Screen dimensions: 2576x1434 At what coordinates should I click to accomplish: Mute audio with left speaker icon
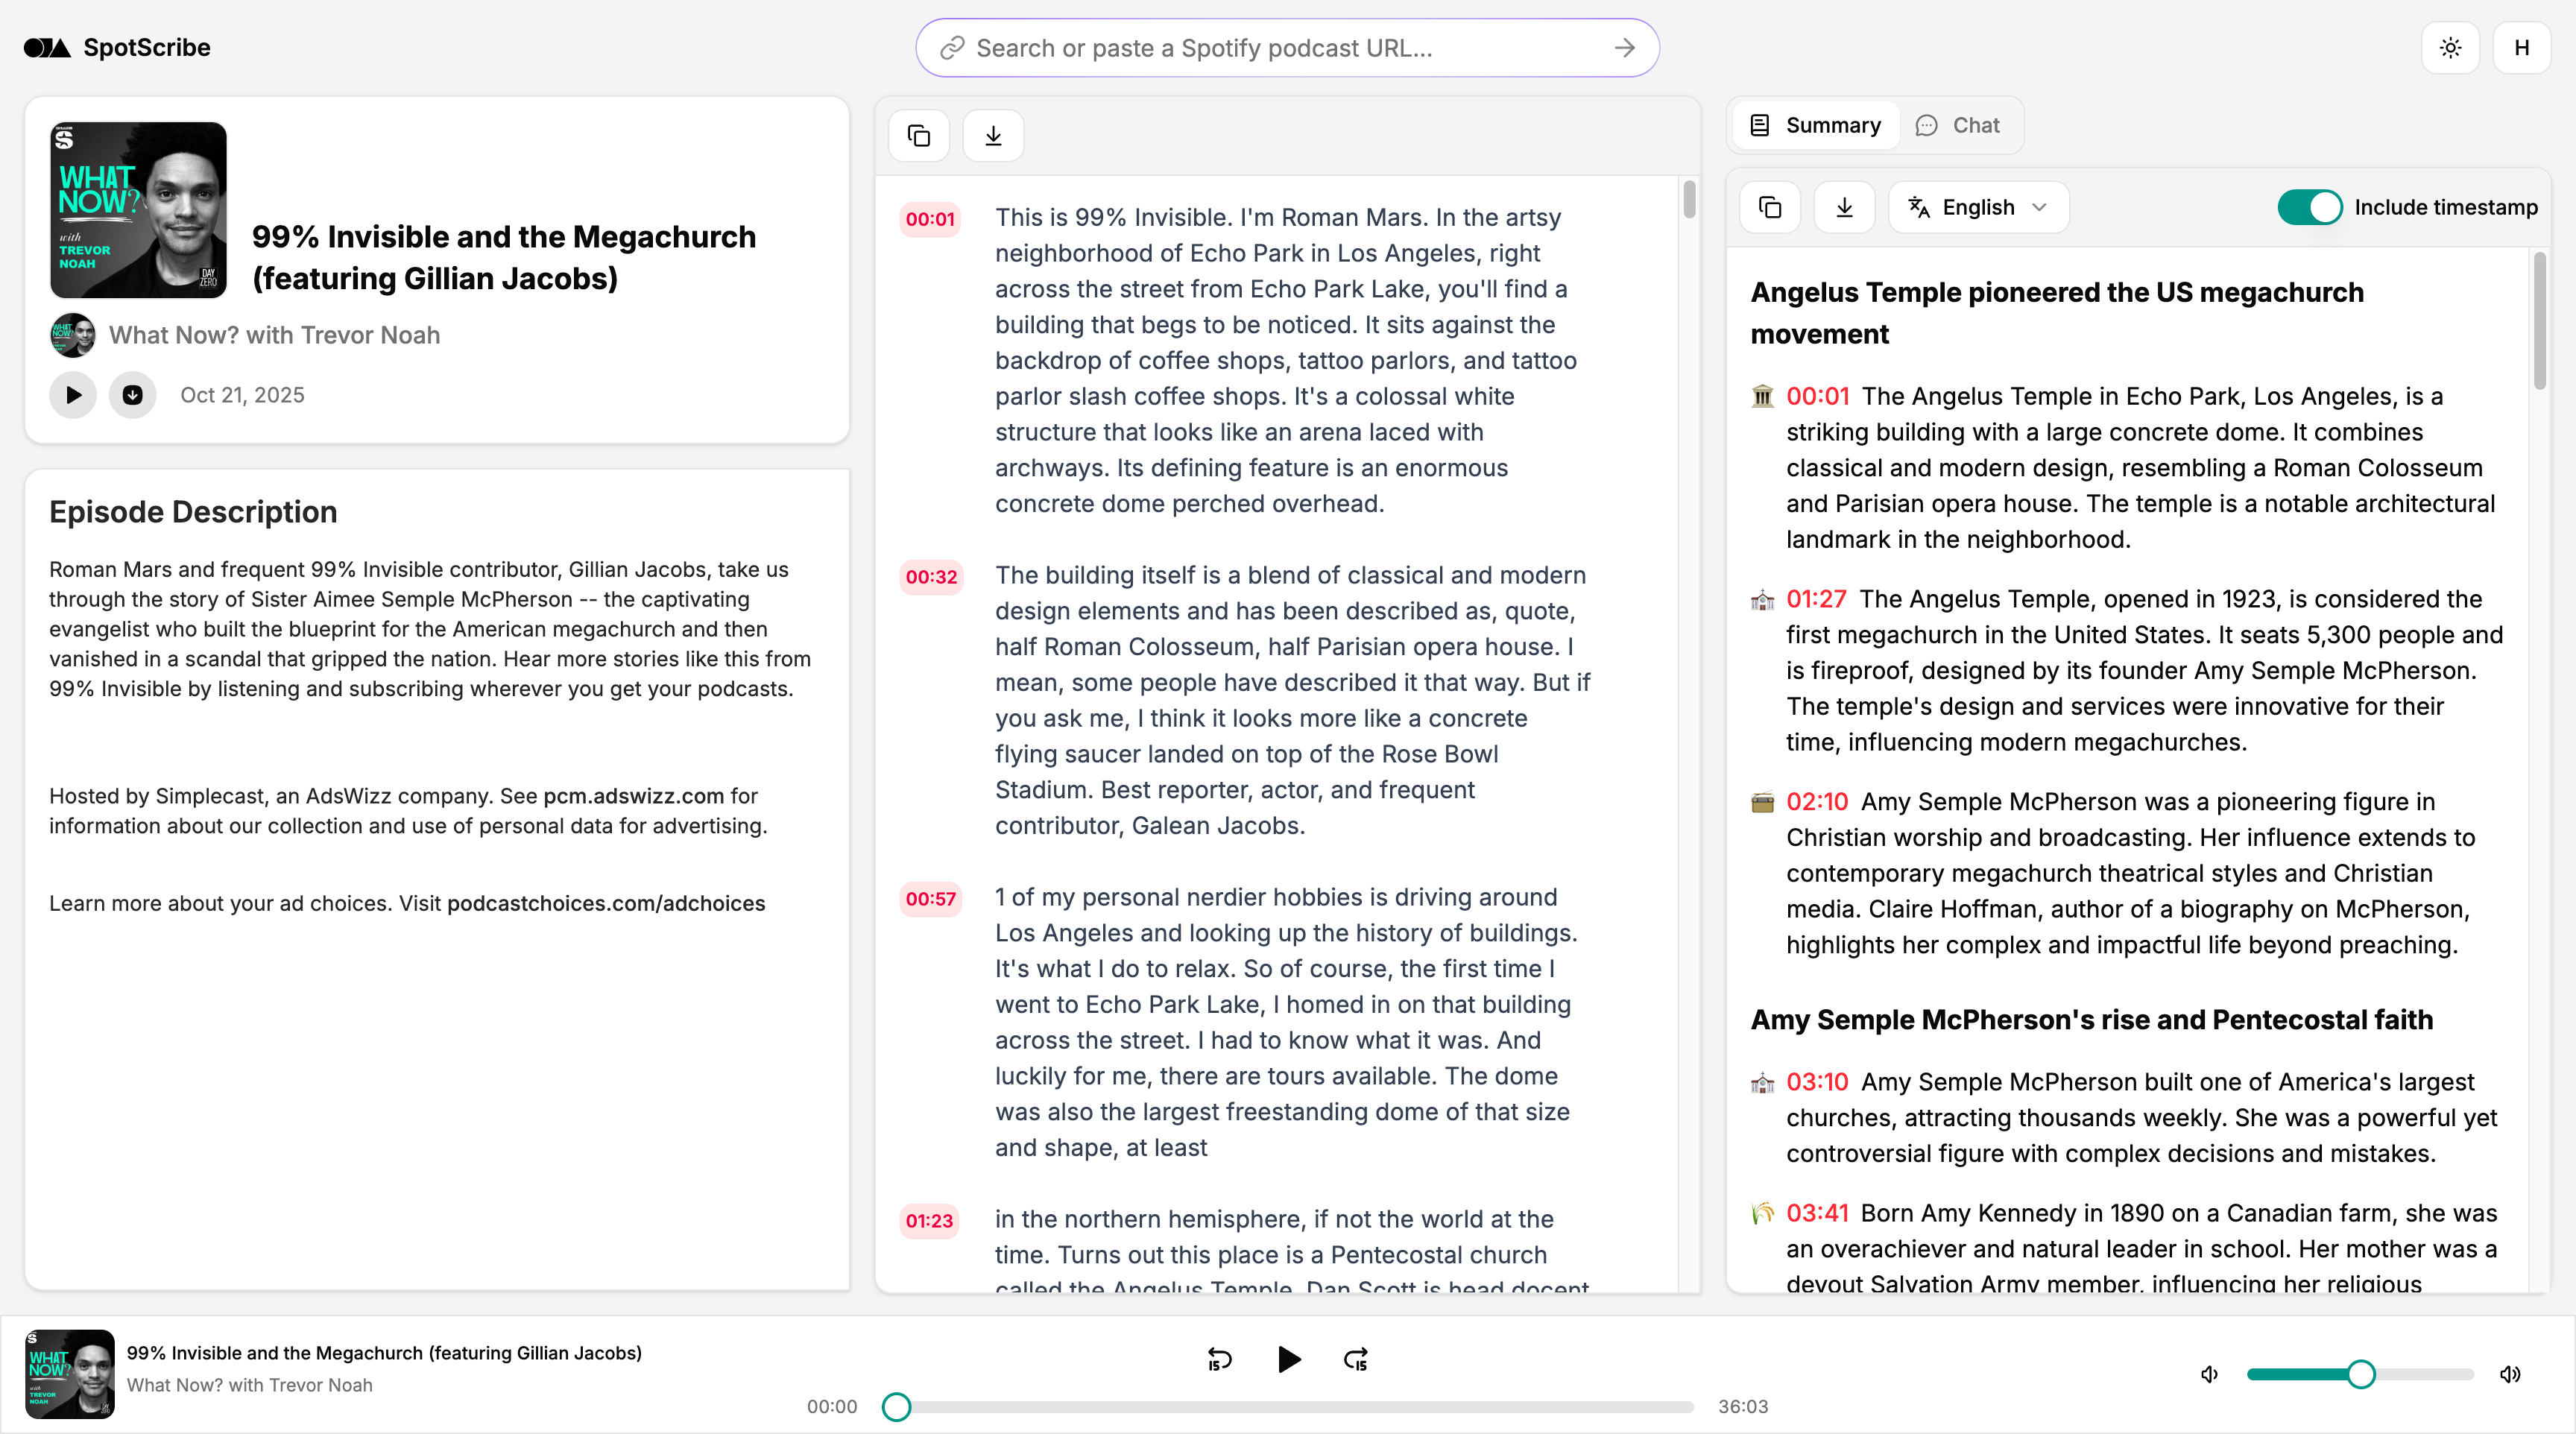click(x=2208, y=1374)
